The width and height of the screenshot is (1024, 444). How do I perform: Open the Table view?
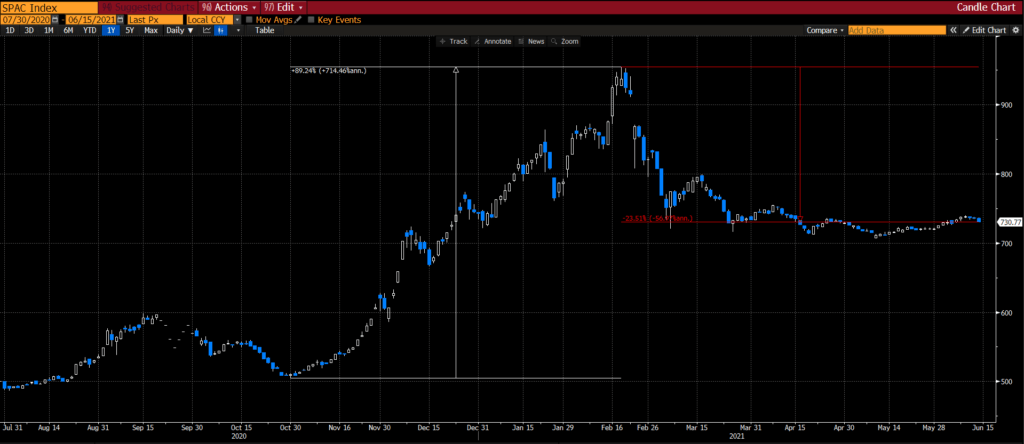pos(264,30)
